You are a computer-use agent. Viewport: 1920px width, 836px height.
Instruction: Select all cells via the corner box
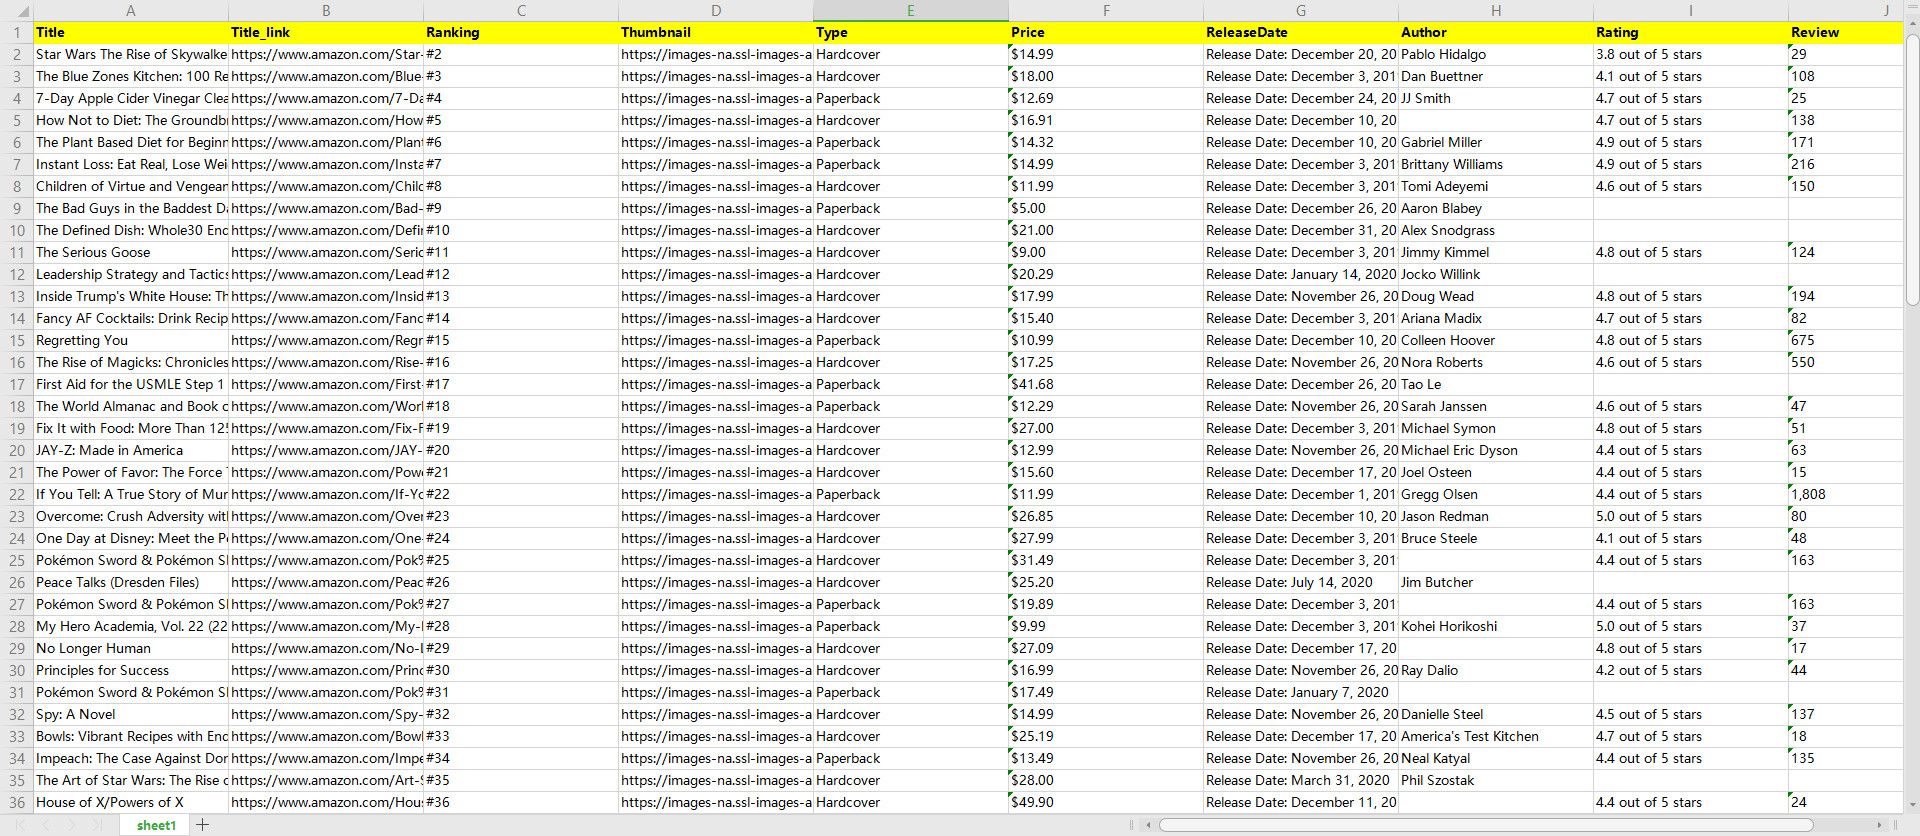pyautogui.click(x=16, y=10)
